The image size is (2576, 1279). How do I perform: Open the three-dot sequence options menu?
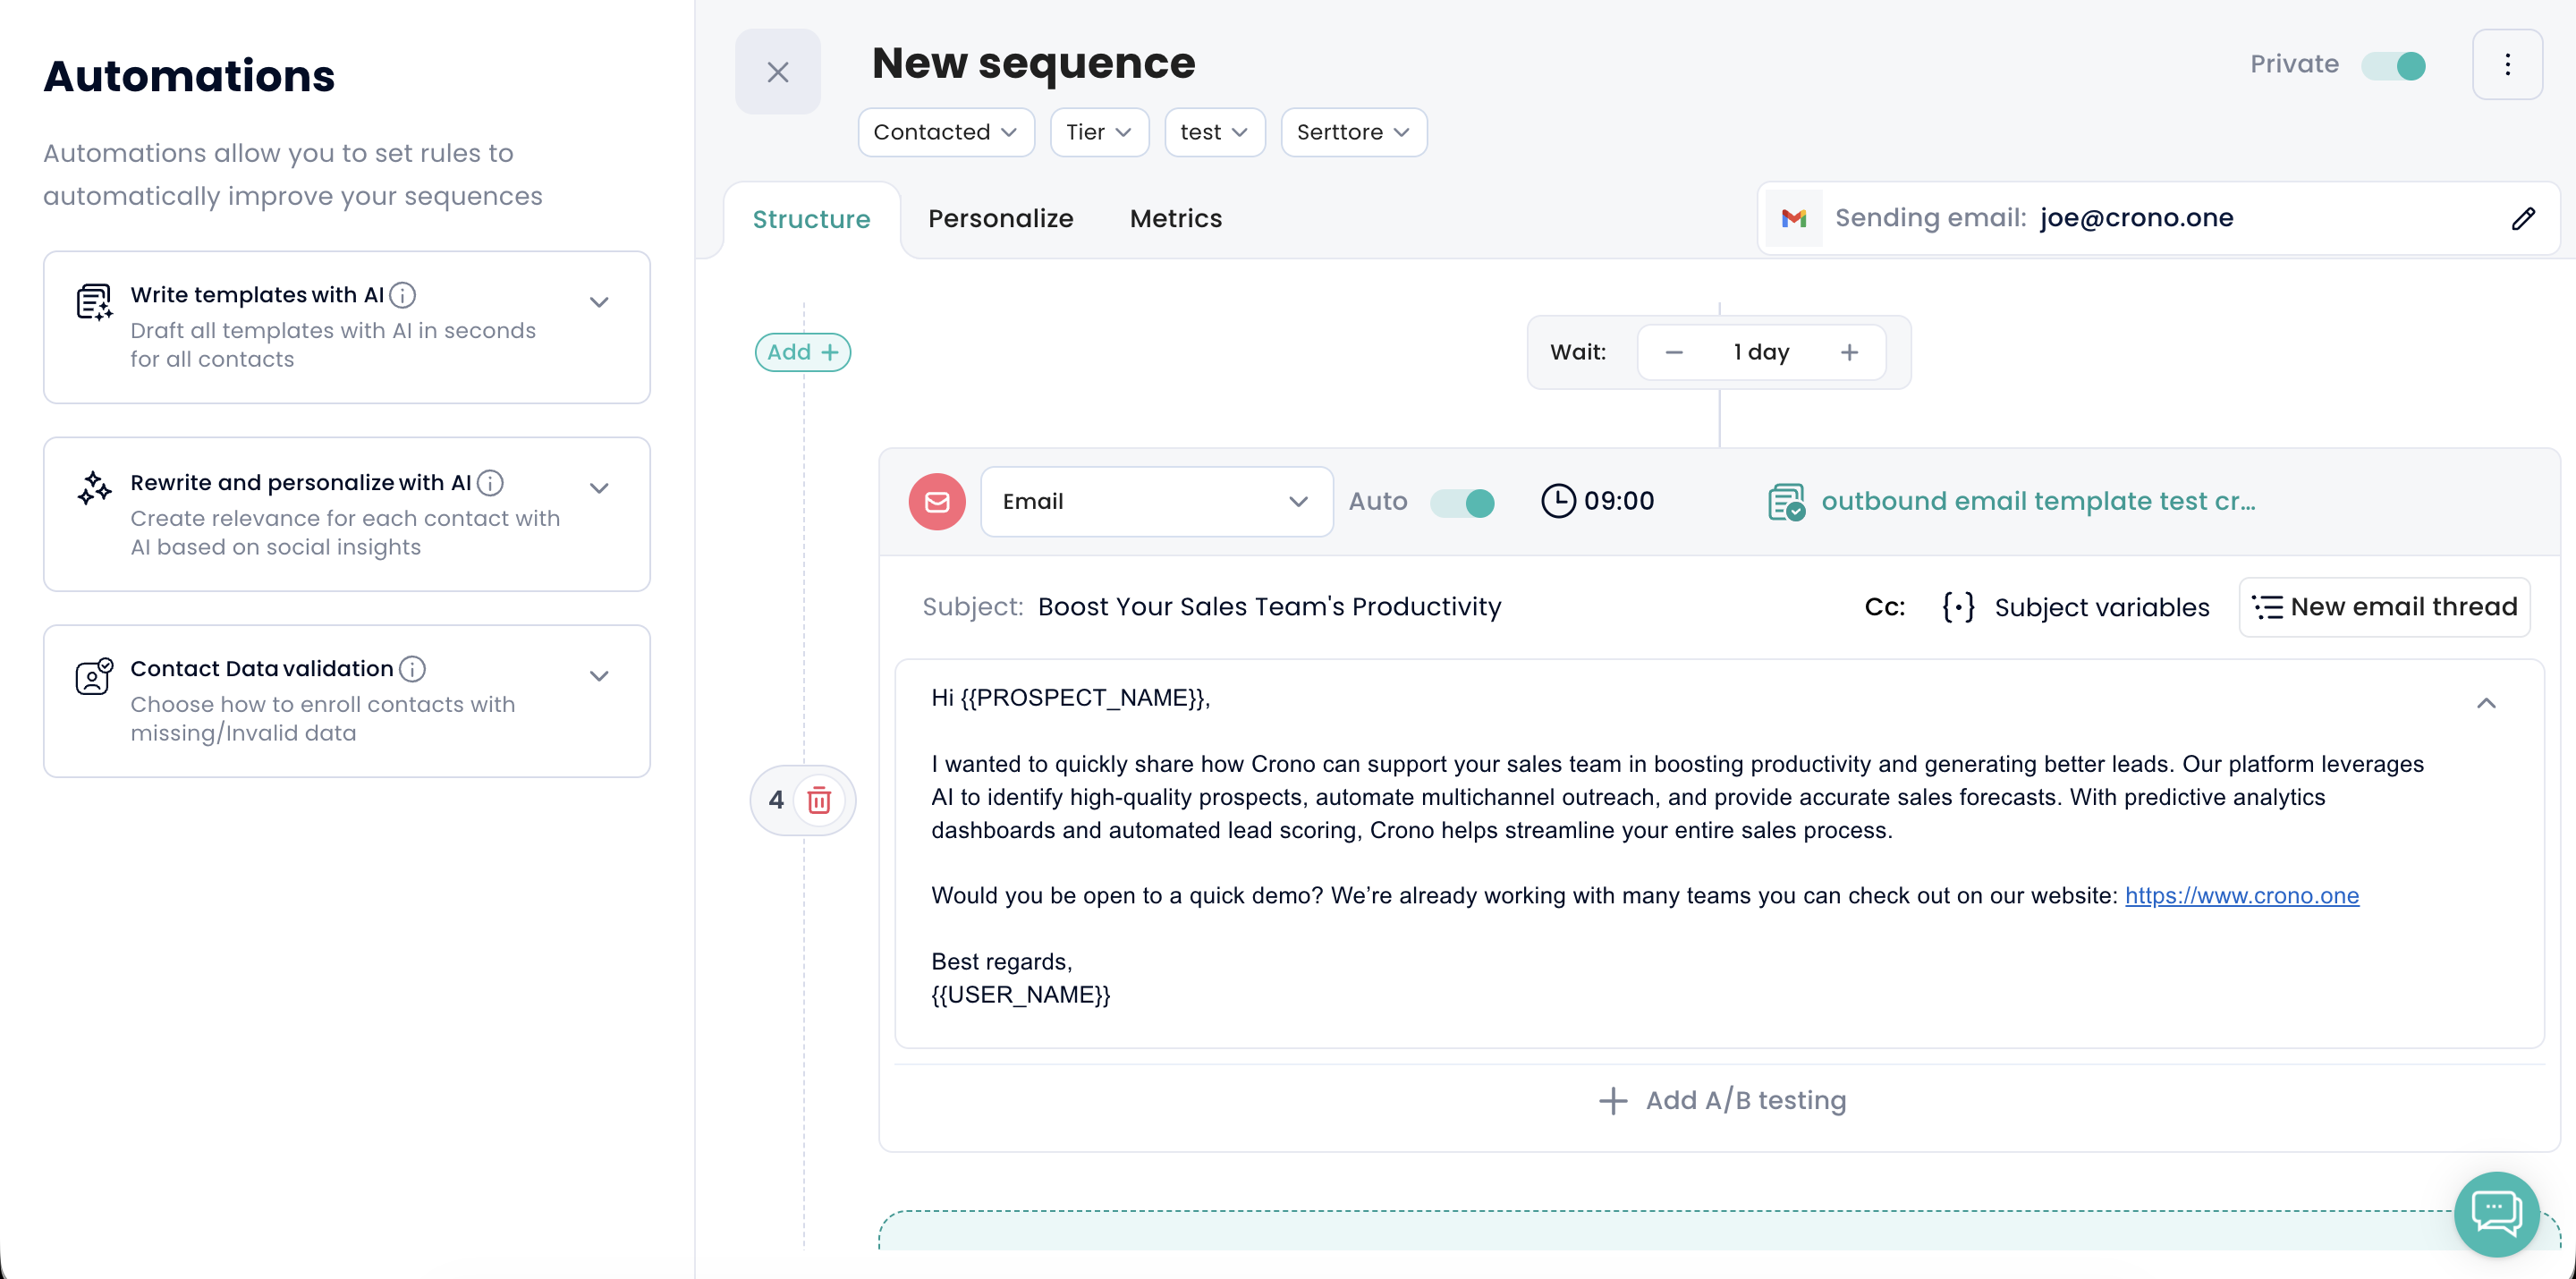[x=2506, y=65]
